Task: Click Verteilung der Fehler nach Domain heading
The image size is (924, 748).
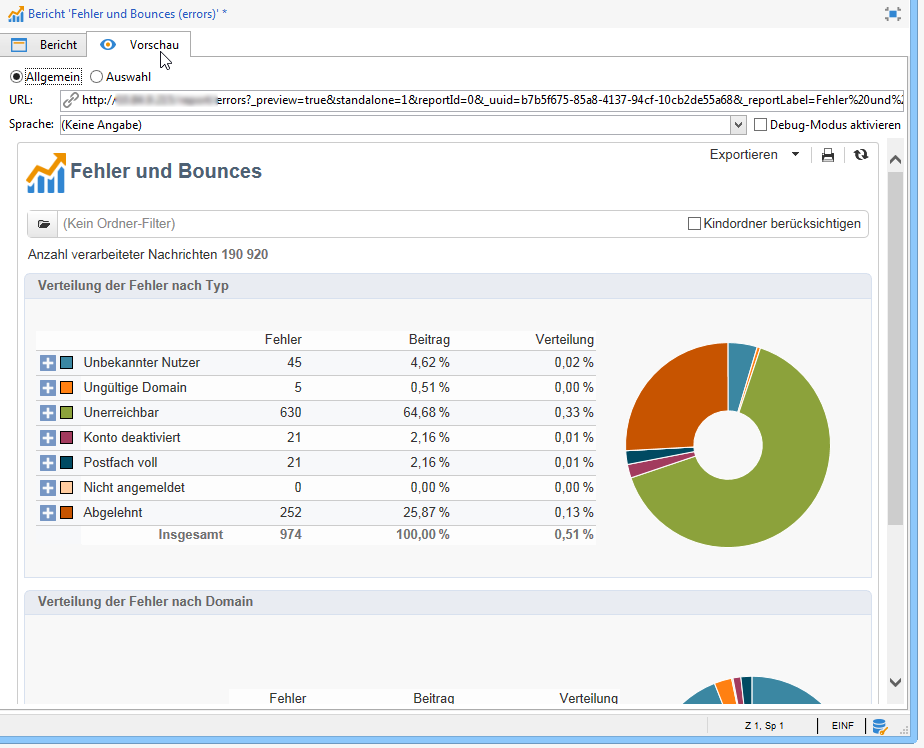Action: (146, 602)
